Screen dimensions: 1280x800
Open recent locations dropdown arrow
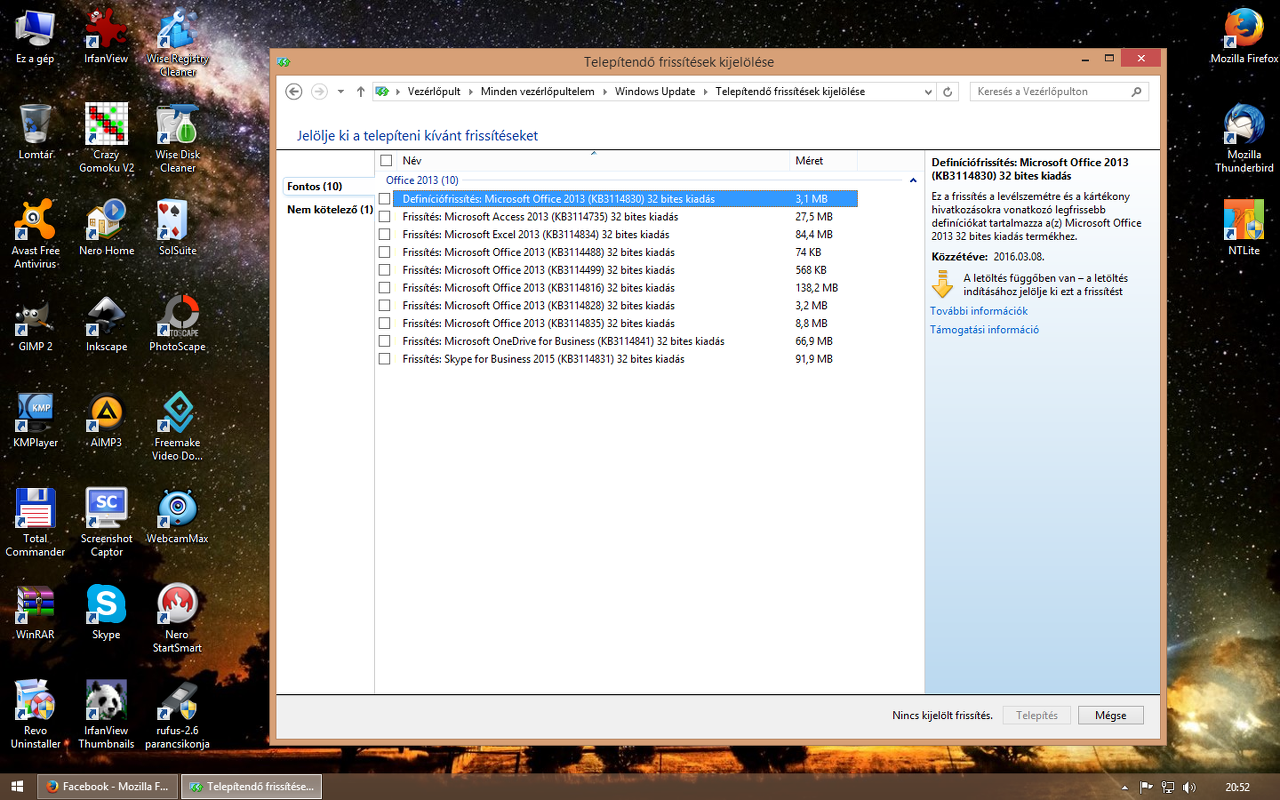[341, 92]
